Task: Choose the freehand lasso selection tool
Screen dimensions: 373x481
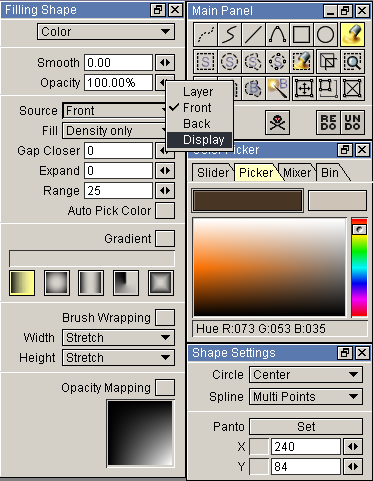Action: (253, 62)
